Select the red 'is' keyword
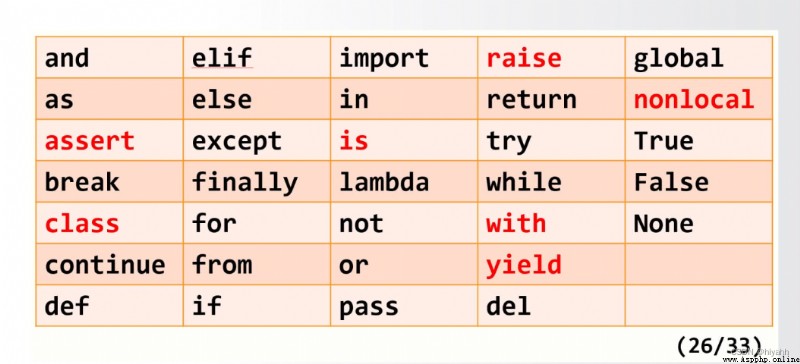 pyautogui.click(x=354, y=140)
